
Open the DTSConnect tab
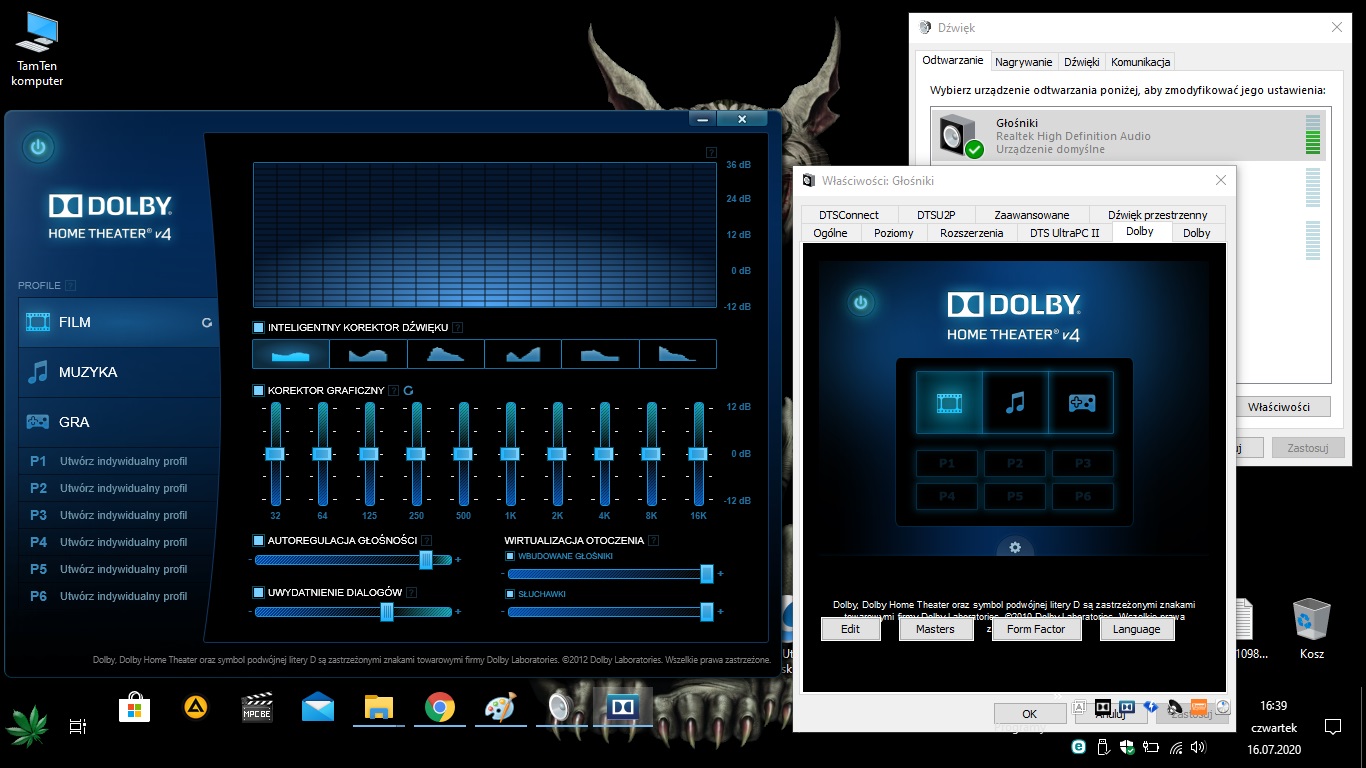[849, 215]
